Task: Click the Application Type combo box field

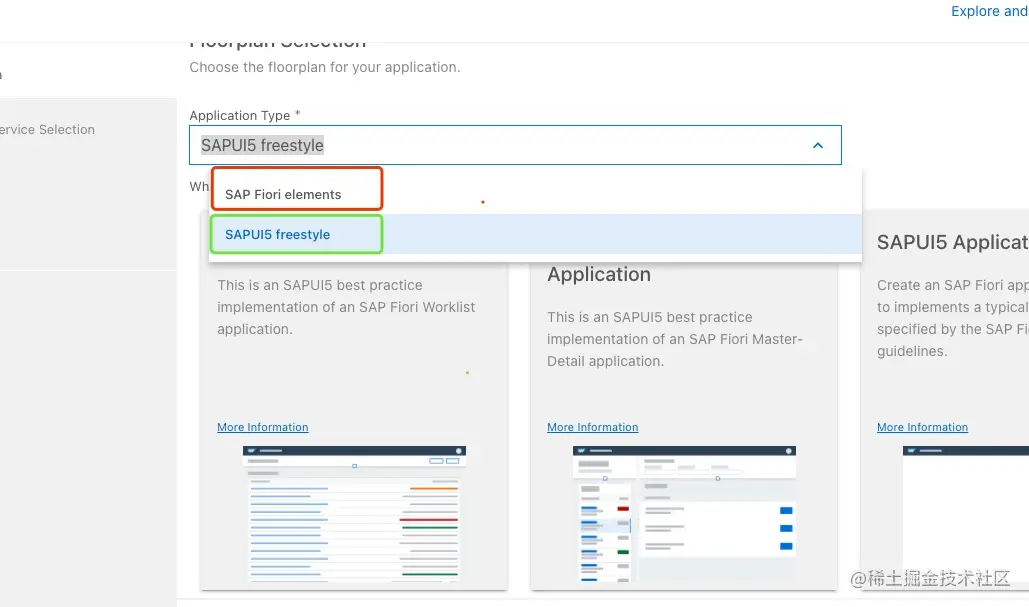Action: tap(515, 145)
